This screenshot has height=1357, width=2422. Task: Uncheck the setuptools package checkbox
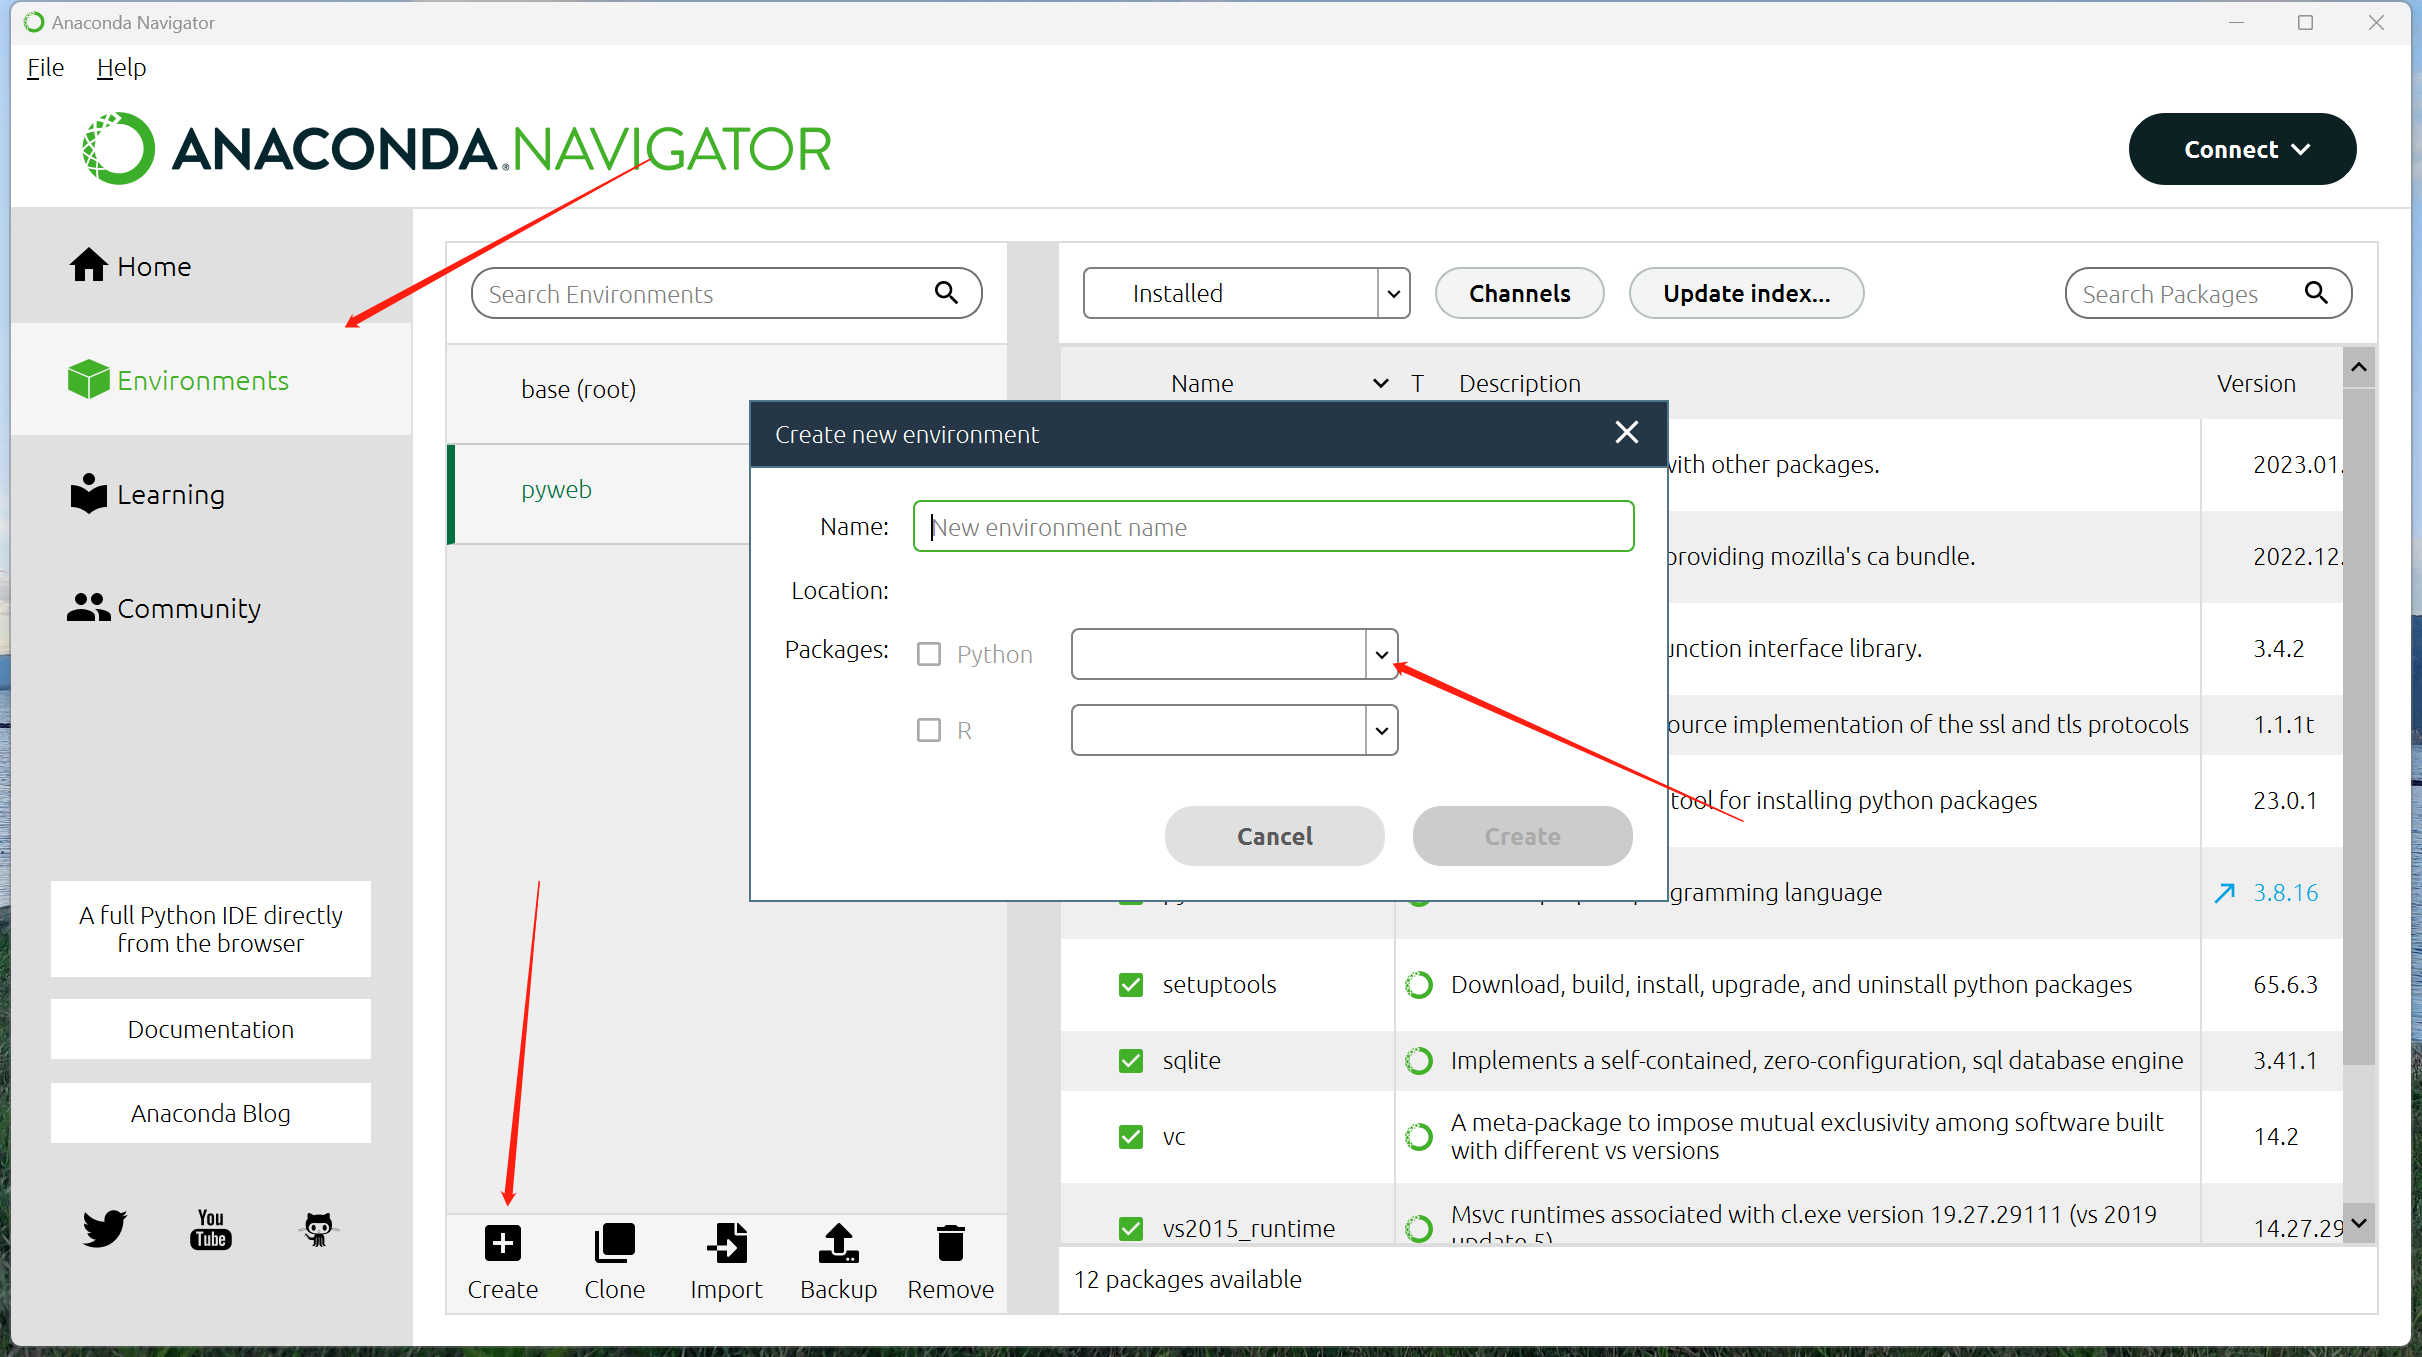pyautogui.click(x=1131, y=985)
